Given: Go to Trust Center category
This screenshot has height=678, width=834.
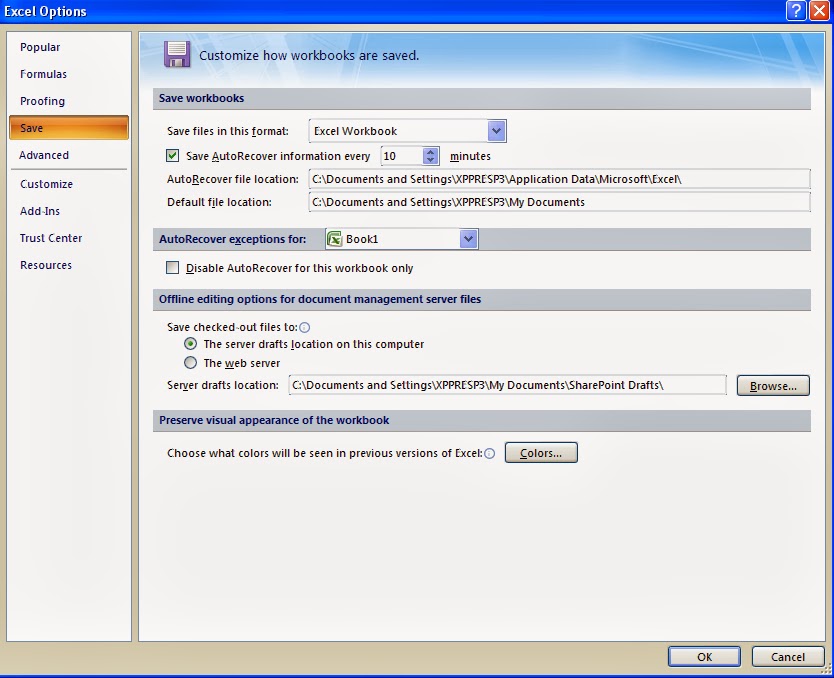Looking at the screenshot, I should pos(51,238).
